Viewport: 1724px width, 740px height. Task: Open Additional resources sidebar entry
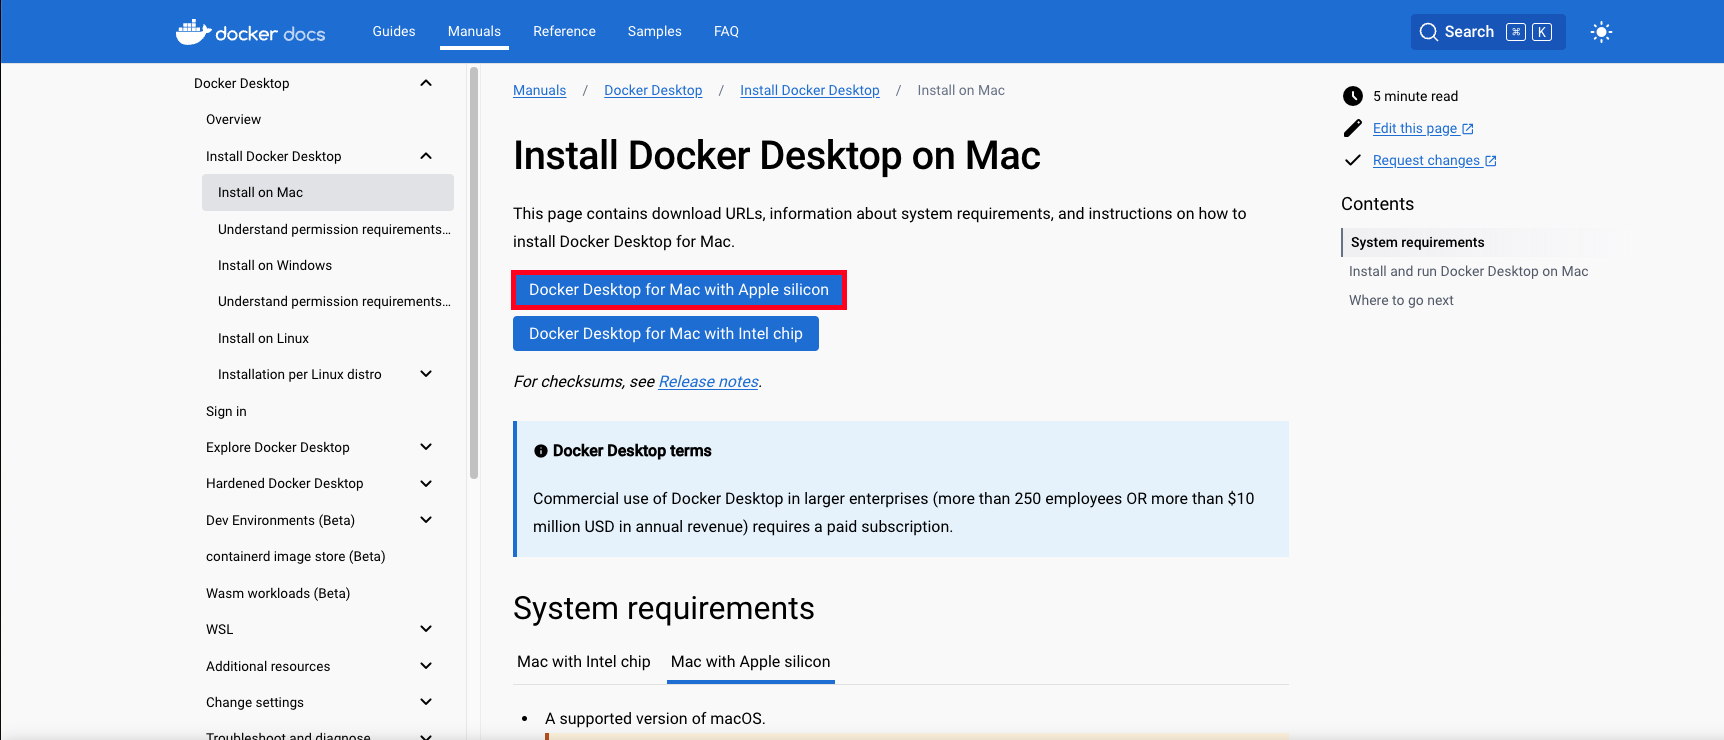[268, 666]
